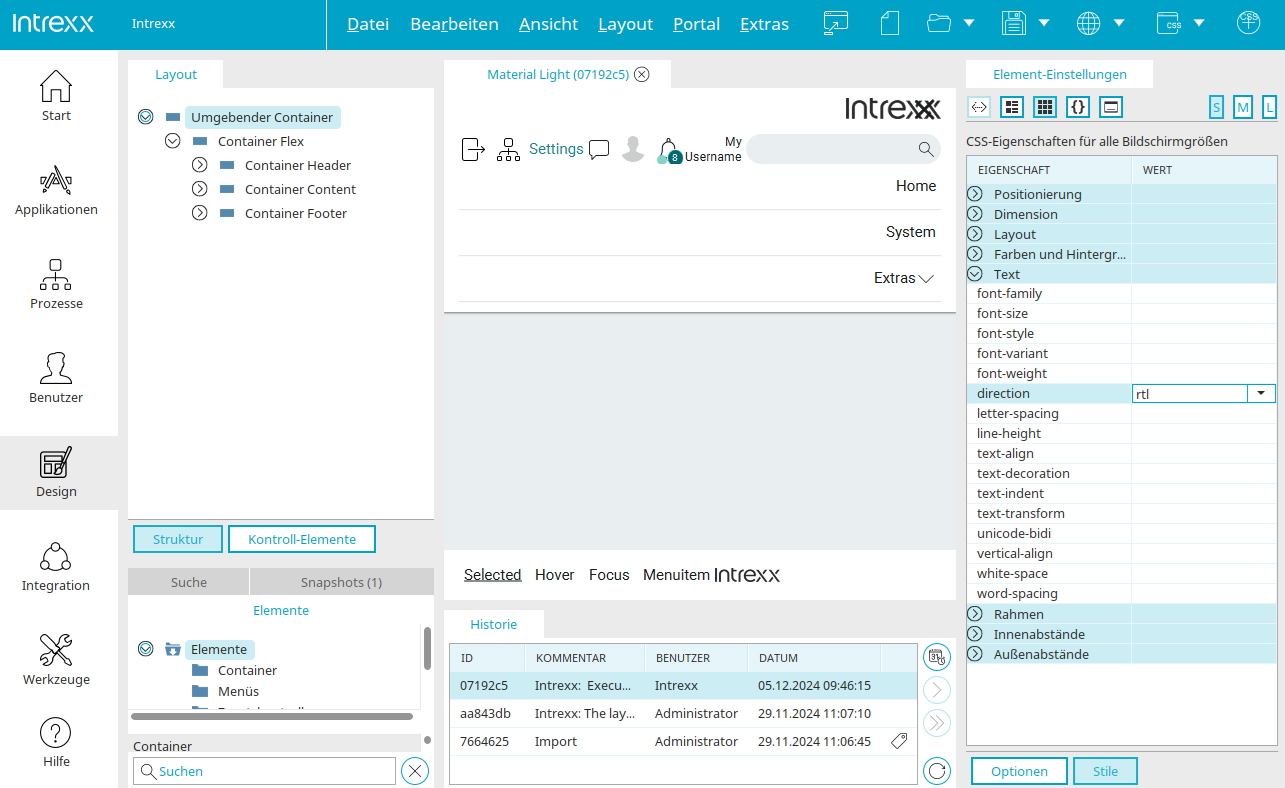
Task: Toggle the L screen size button
Action: point(1269,107)
